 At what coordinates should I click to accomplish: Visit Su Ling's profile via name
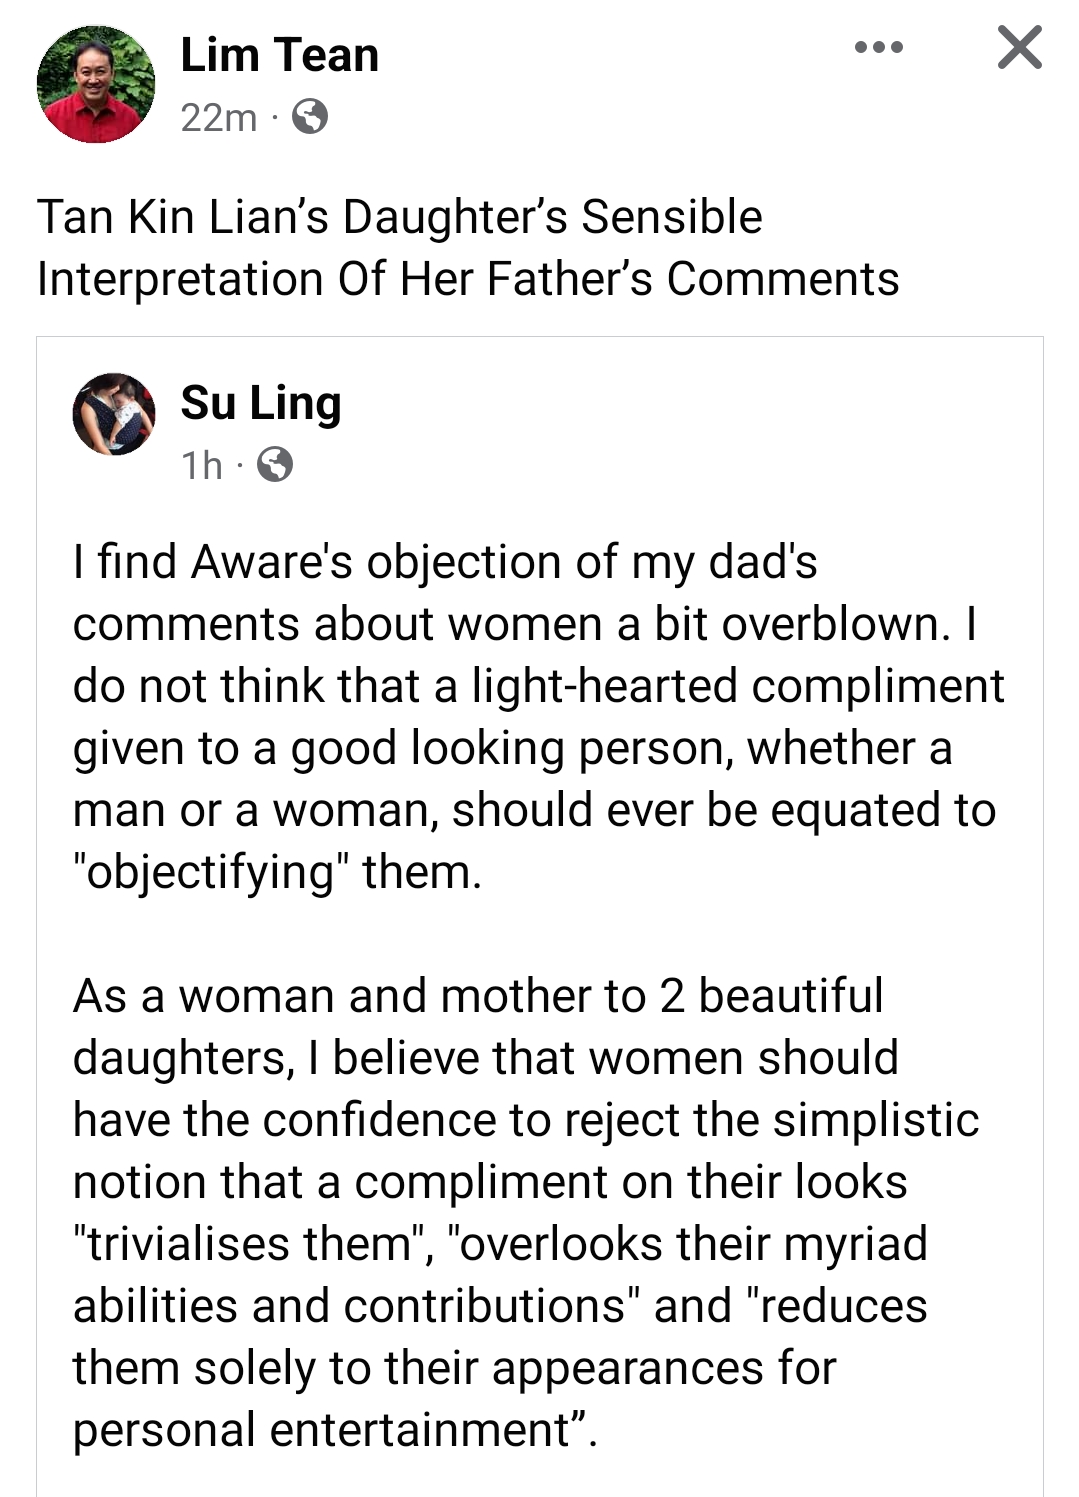261,403
